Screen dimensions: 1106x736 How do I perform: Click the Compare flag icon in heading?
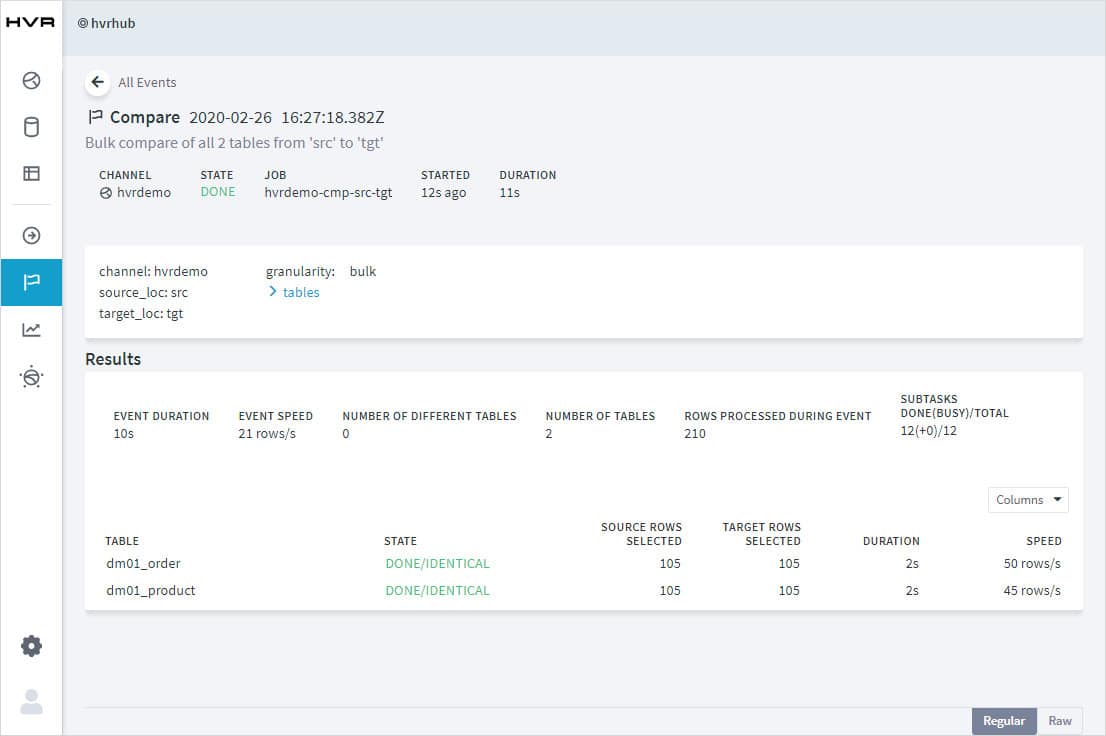(x=95, y=116)
